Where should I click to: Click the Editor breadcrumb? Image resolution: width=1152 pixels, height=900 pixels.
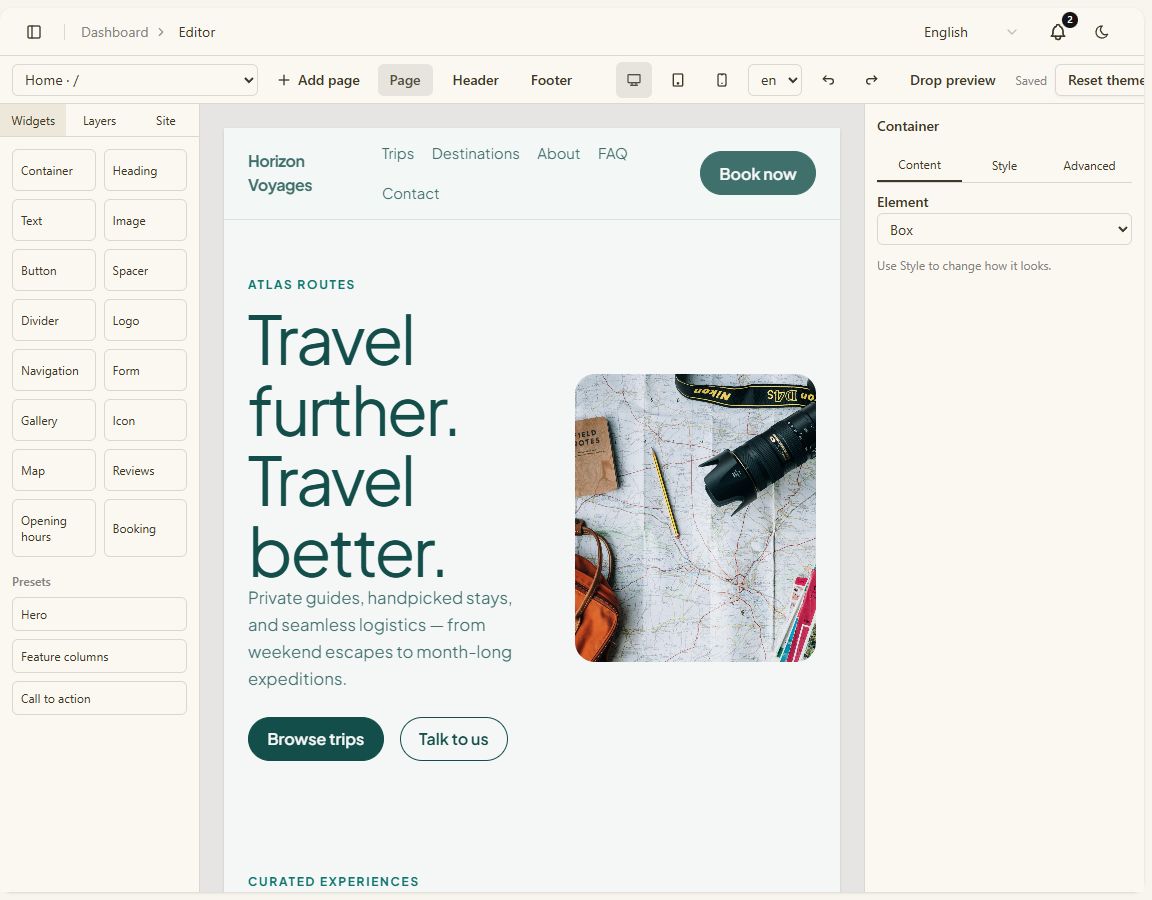click(x=197, y=32)
